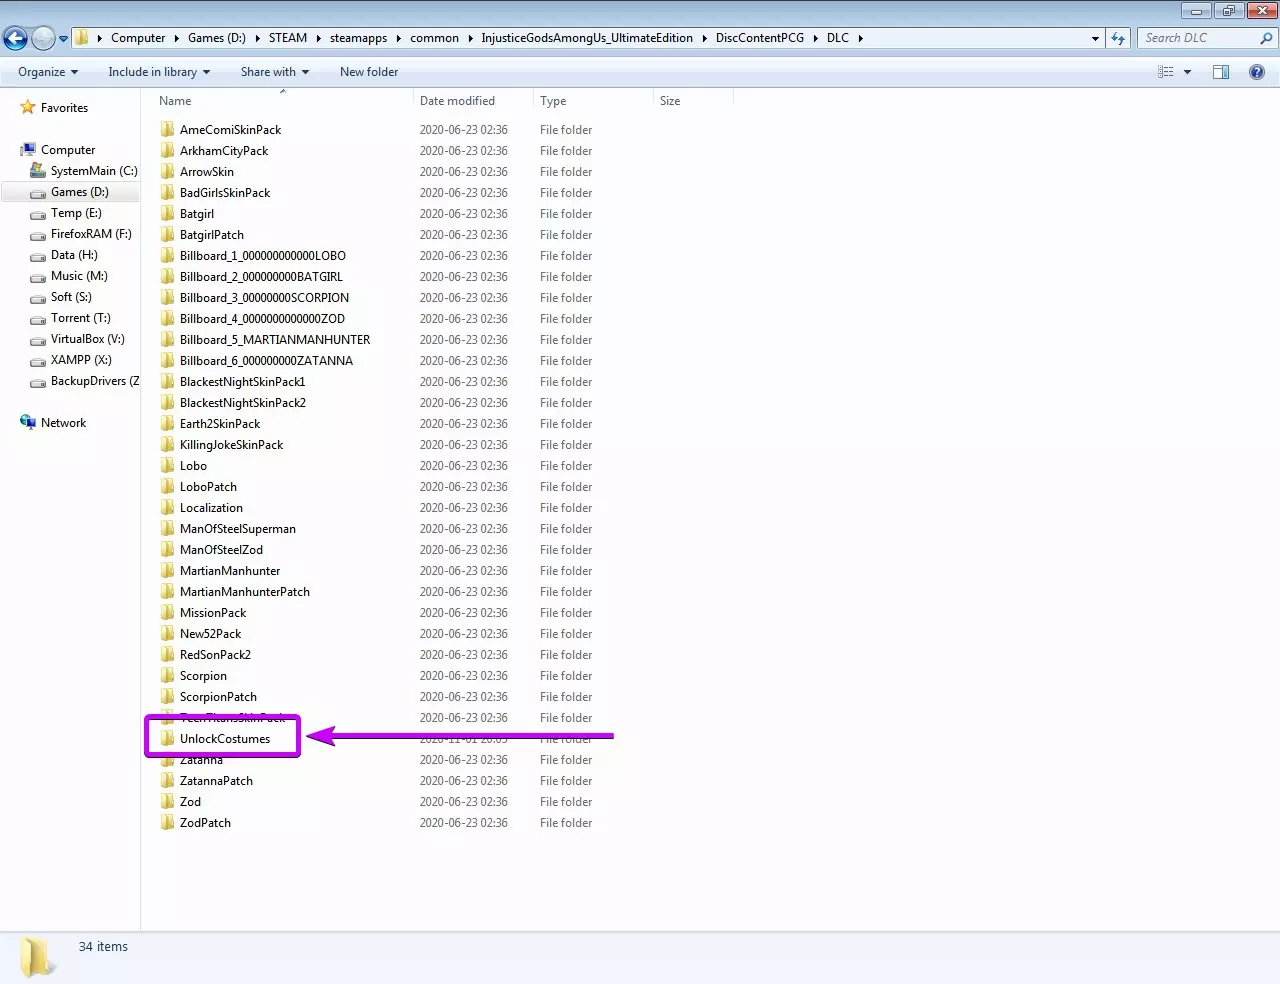
Task: Select FirefoxRAM (F:) drive in sidebar
Action: click(91, 234)
